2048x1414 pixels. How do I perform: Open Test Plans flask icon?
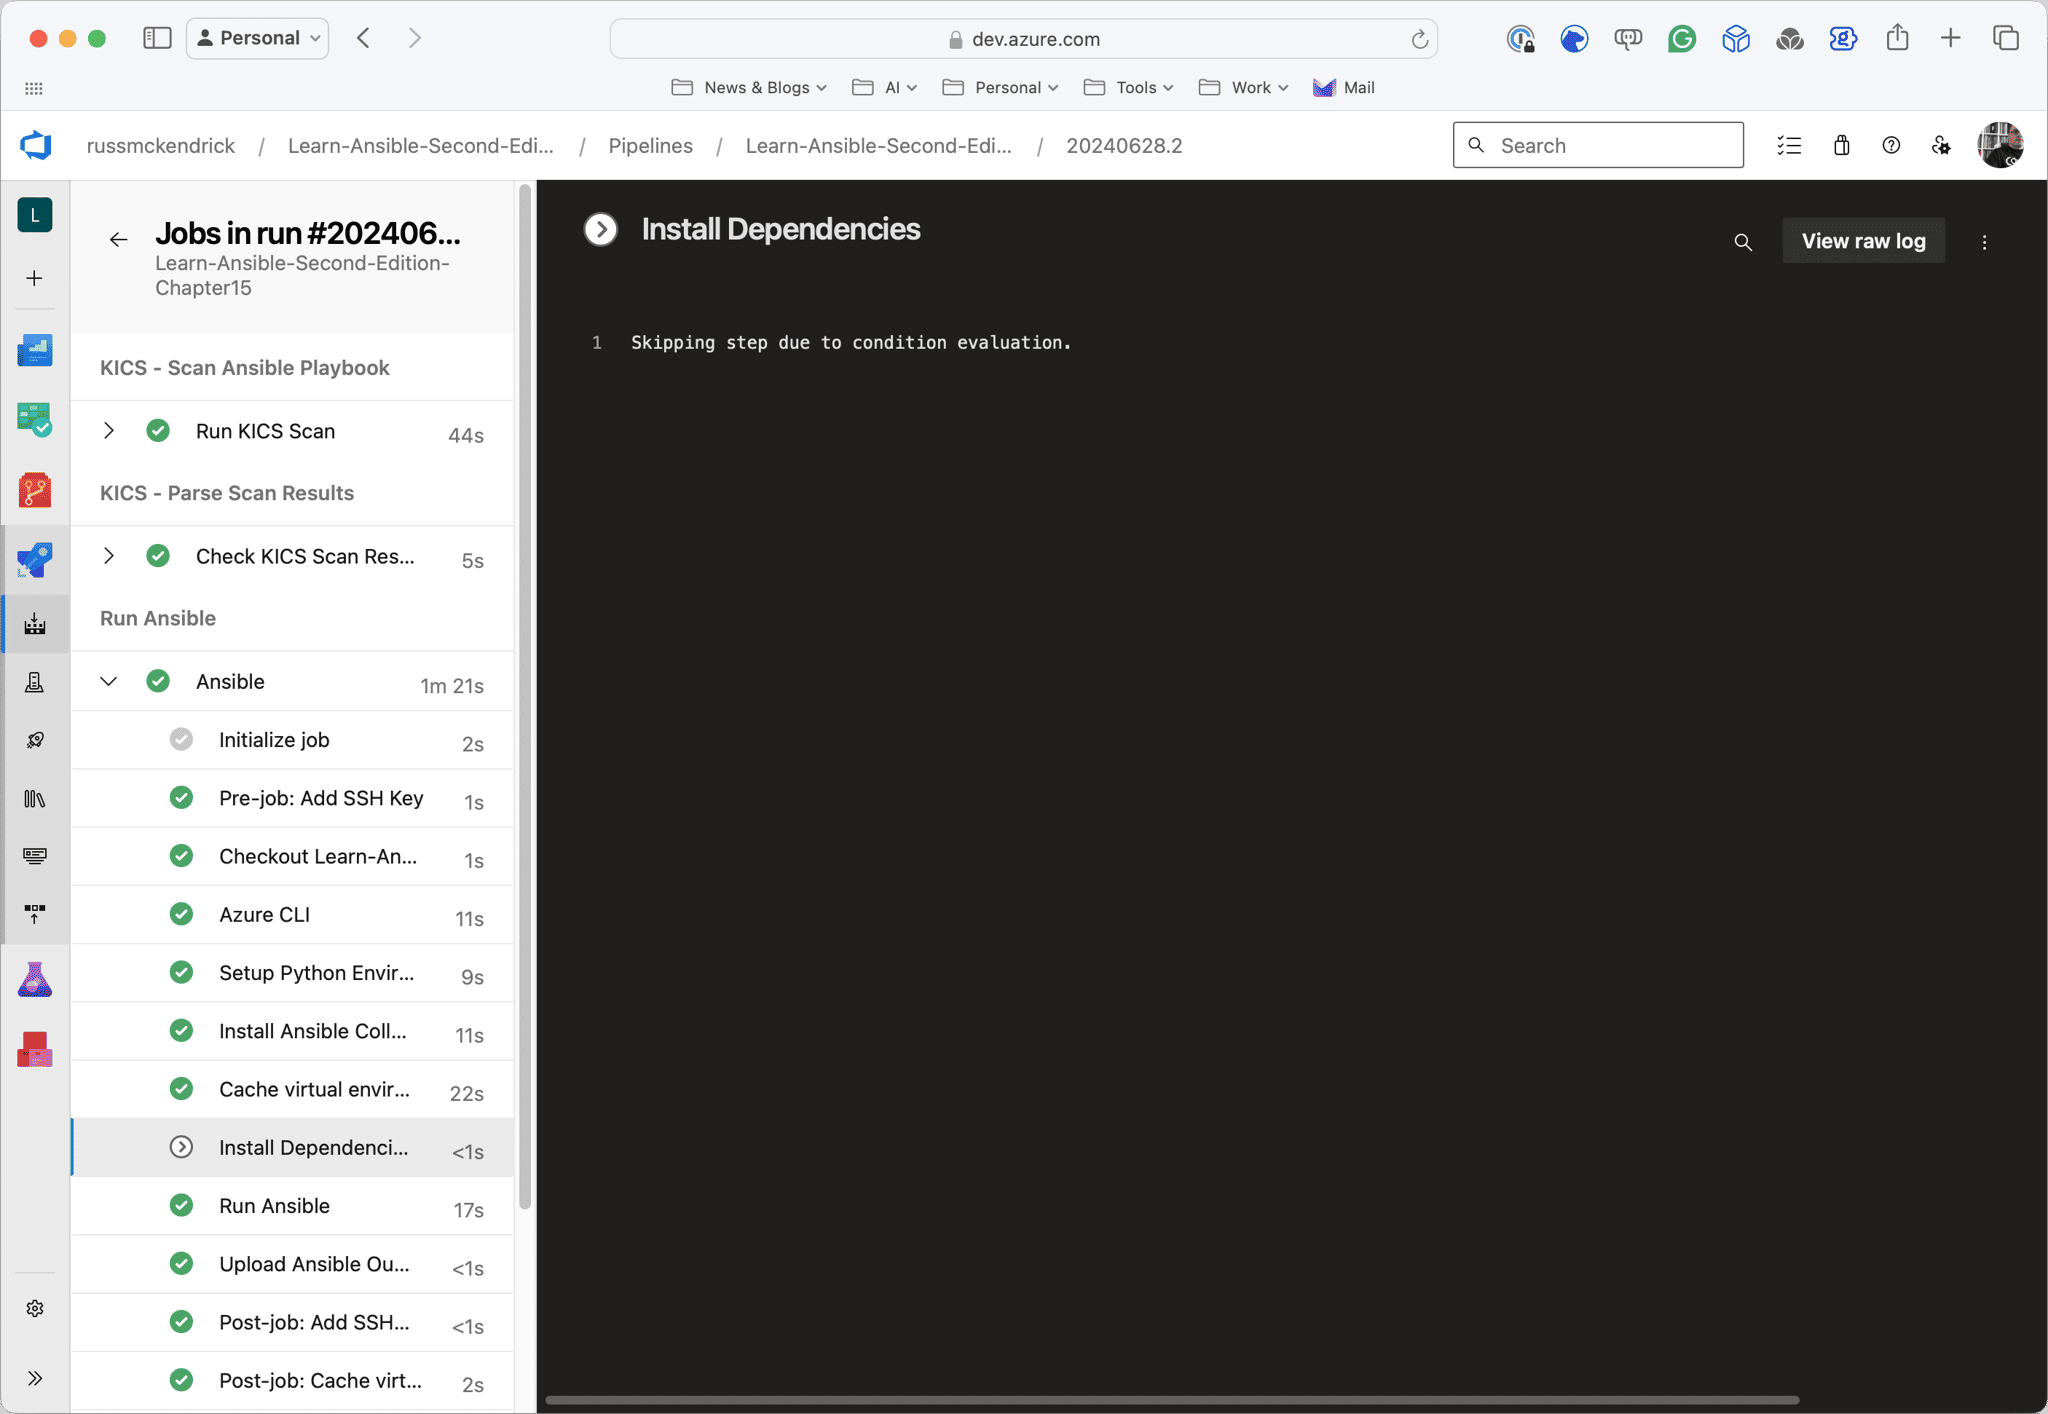coord(35,980)
